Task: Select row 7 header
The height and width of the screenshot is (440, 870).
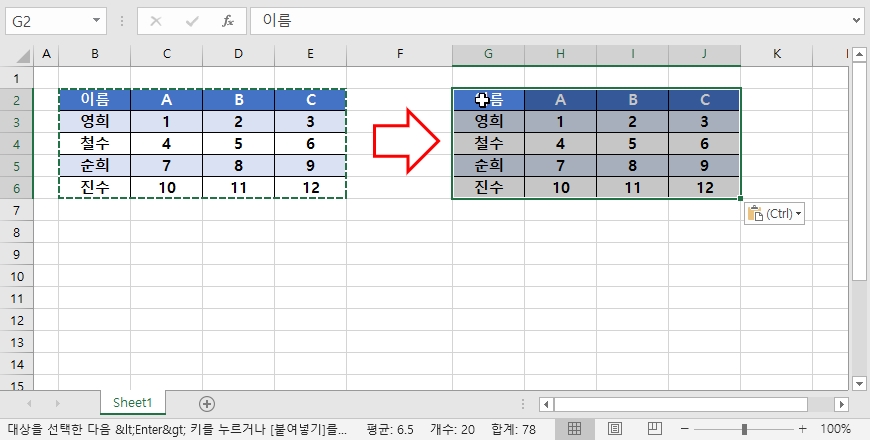Action: coord(17,210)
